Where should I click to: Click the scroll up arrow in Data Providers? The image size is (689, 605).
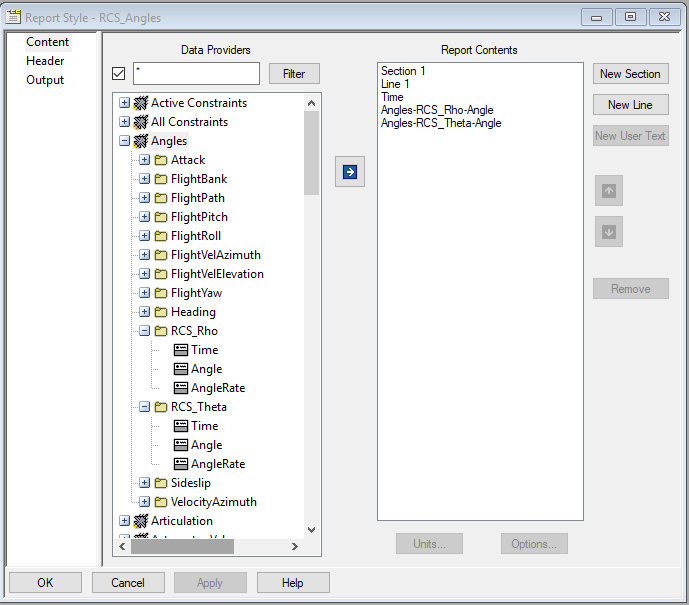pos(312,103)
